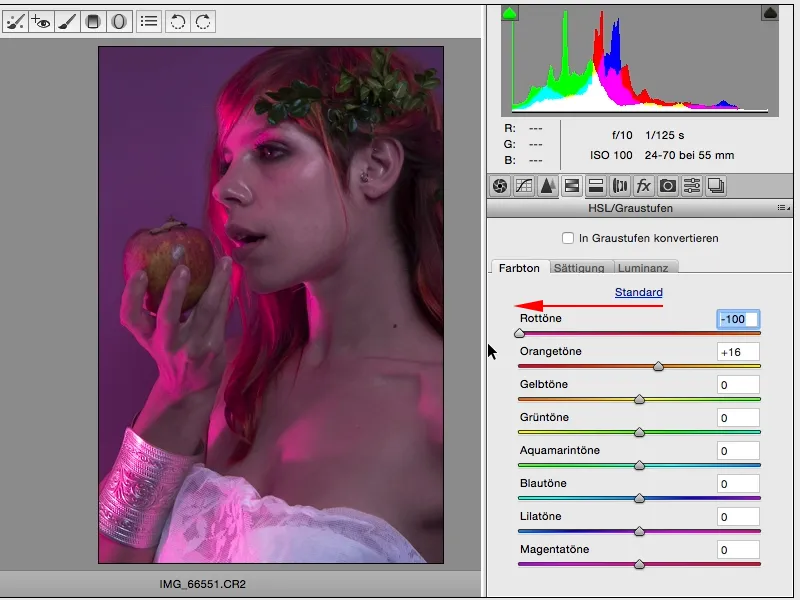The width and height of the screenshot is (800, 600).
Task: Open the Detail sharpening panel icon
Action: pos(548,186)
